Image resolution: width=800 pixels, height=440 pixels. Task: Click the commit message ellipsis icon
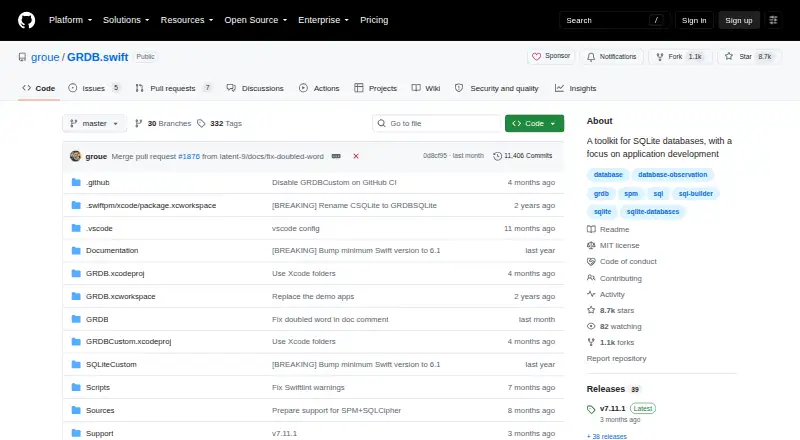click(336, 156)
